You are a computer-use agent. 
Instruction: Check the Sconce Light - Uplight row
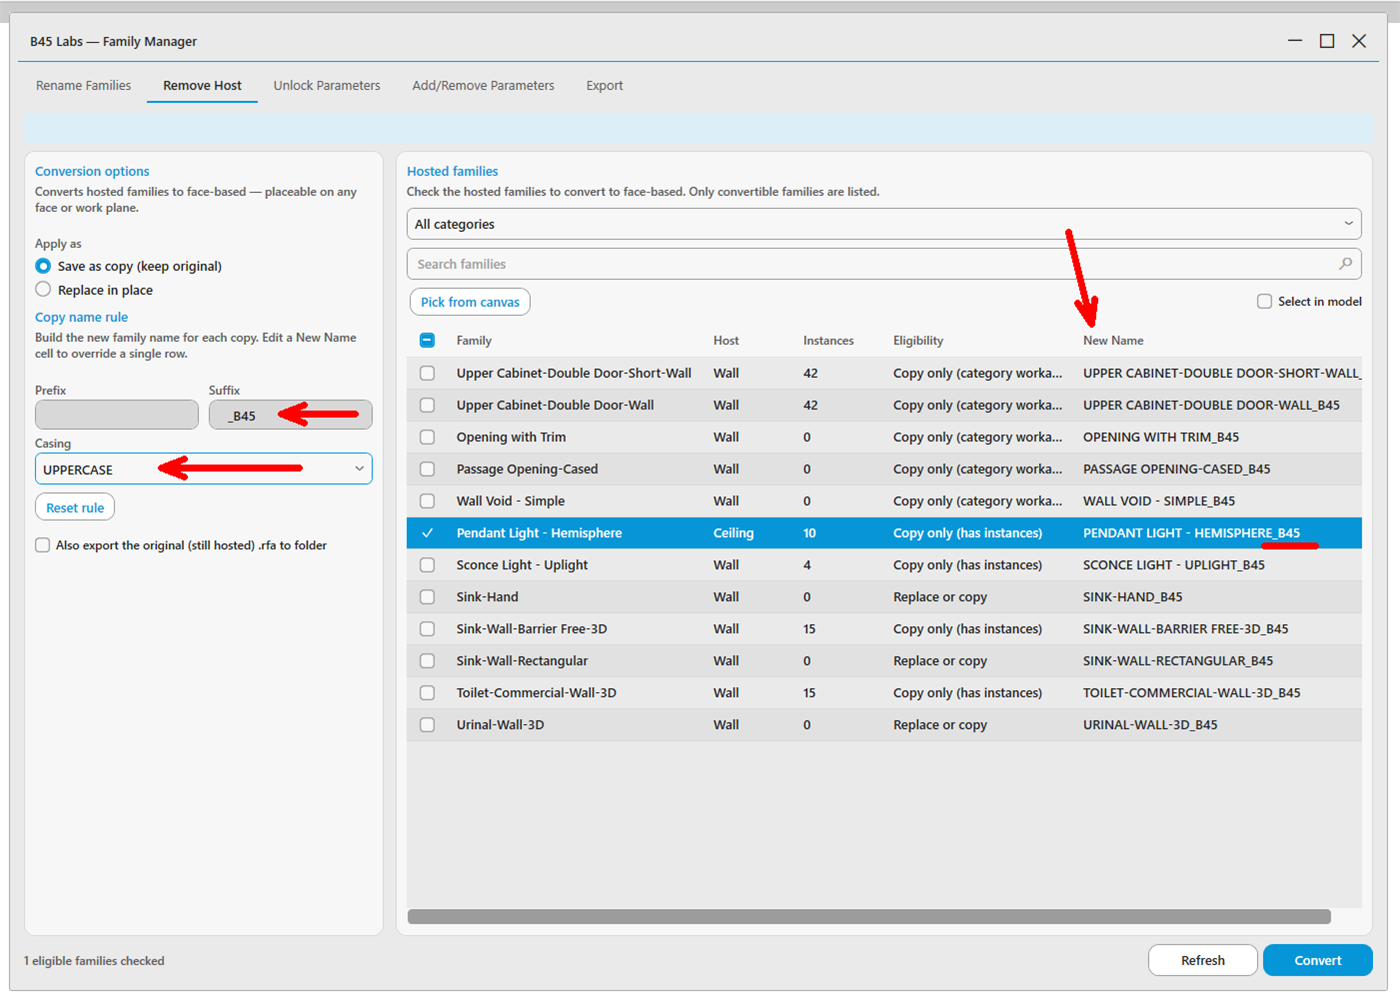(x=427, y=565)
